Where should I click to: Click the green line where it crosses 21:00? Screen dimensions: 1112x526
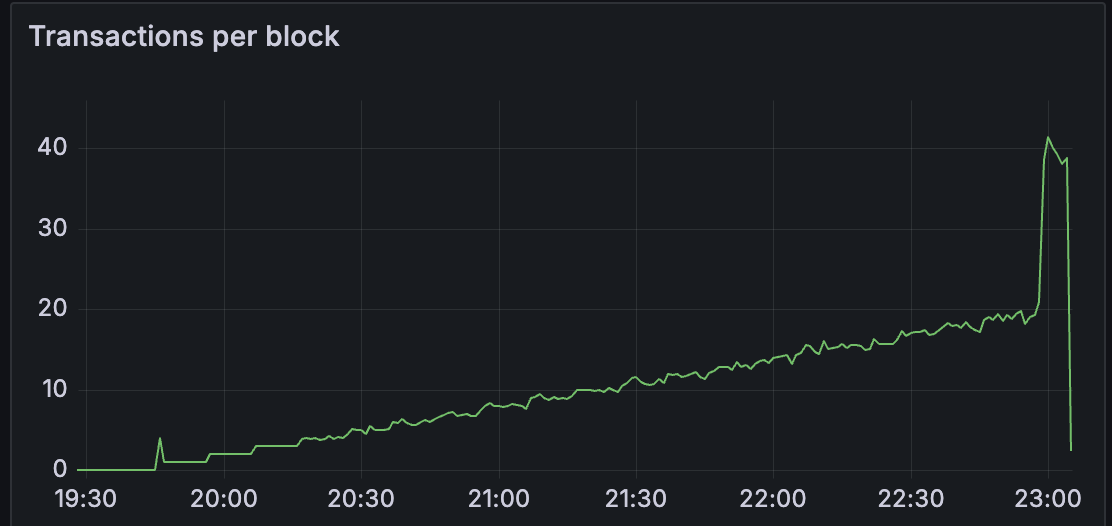[498, 406]
